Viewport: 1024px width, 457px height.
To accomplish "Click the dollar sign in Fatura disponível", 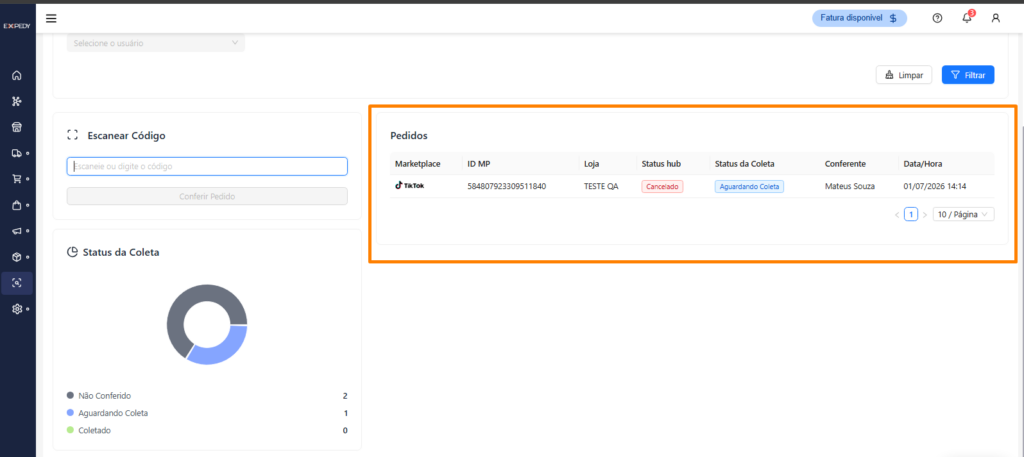I will point(893,18).
